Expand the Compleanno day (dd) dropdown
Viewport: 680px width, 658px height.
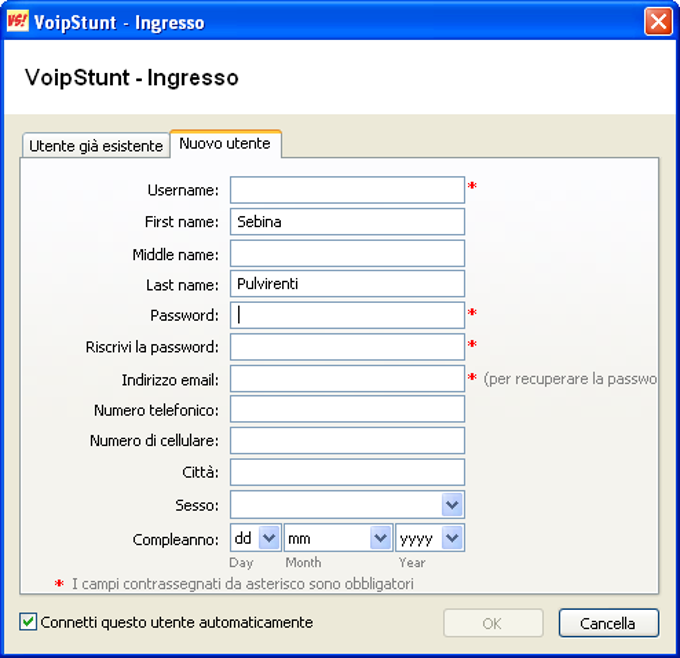269,538
